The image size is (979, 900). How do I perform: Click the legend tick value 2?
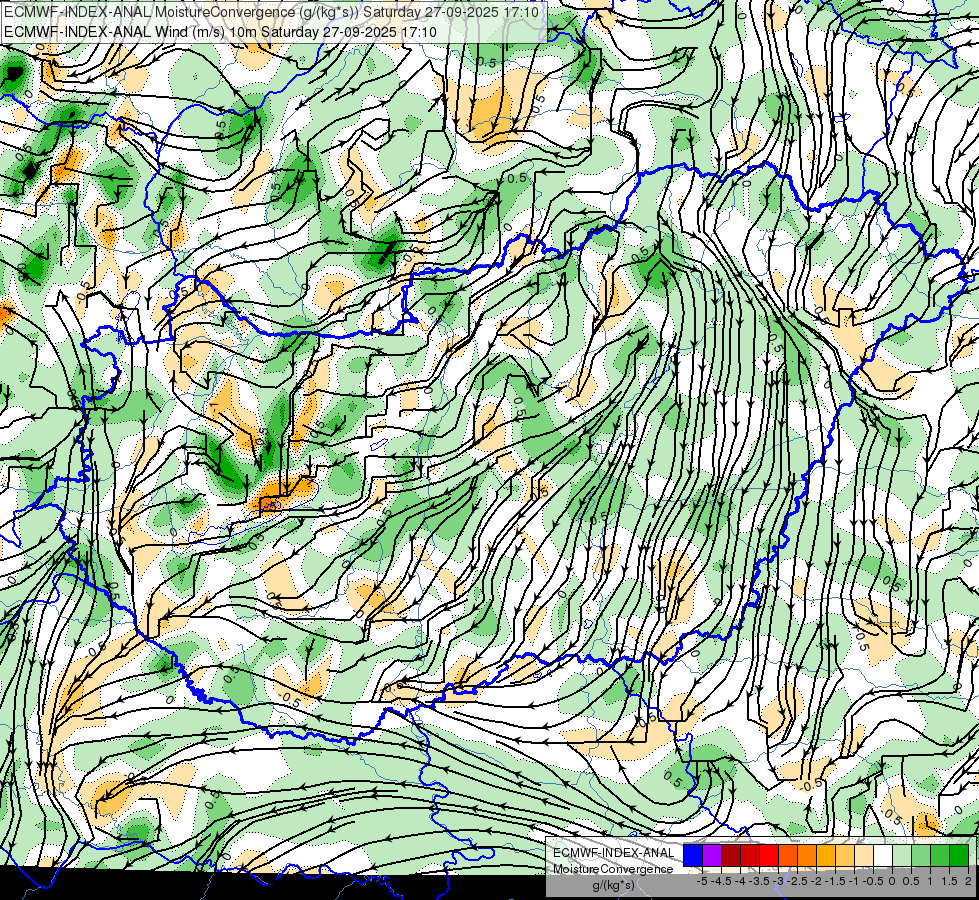pos(968,881)
